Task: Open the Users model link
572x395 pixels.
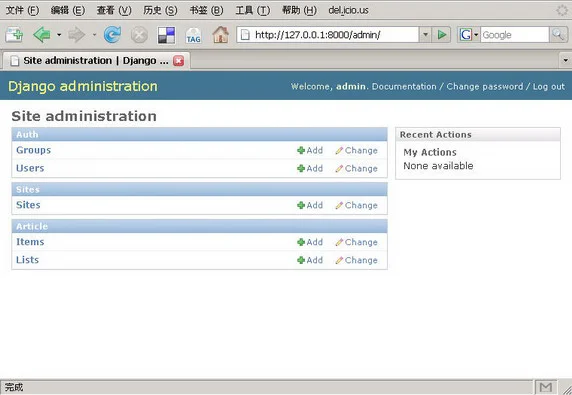Action: 30,169
